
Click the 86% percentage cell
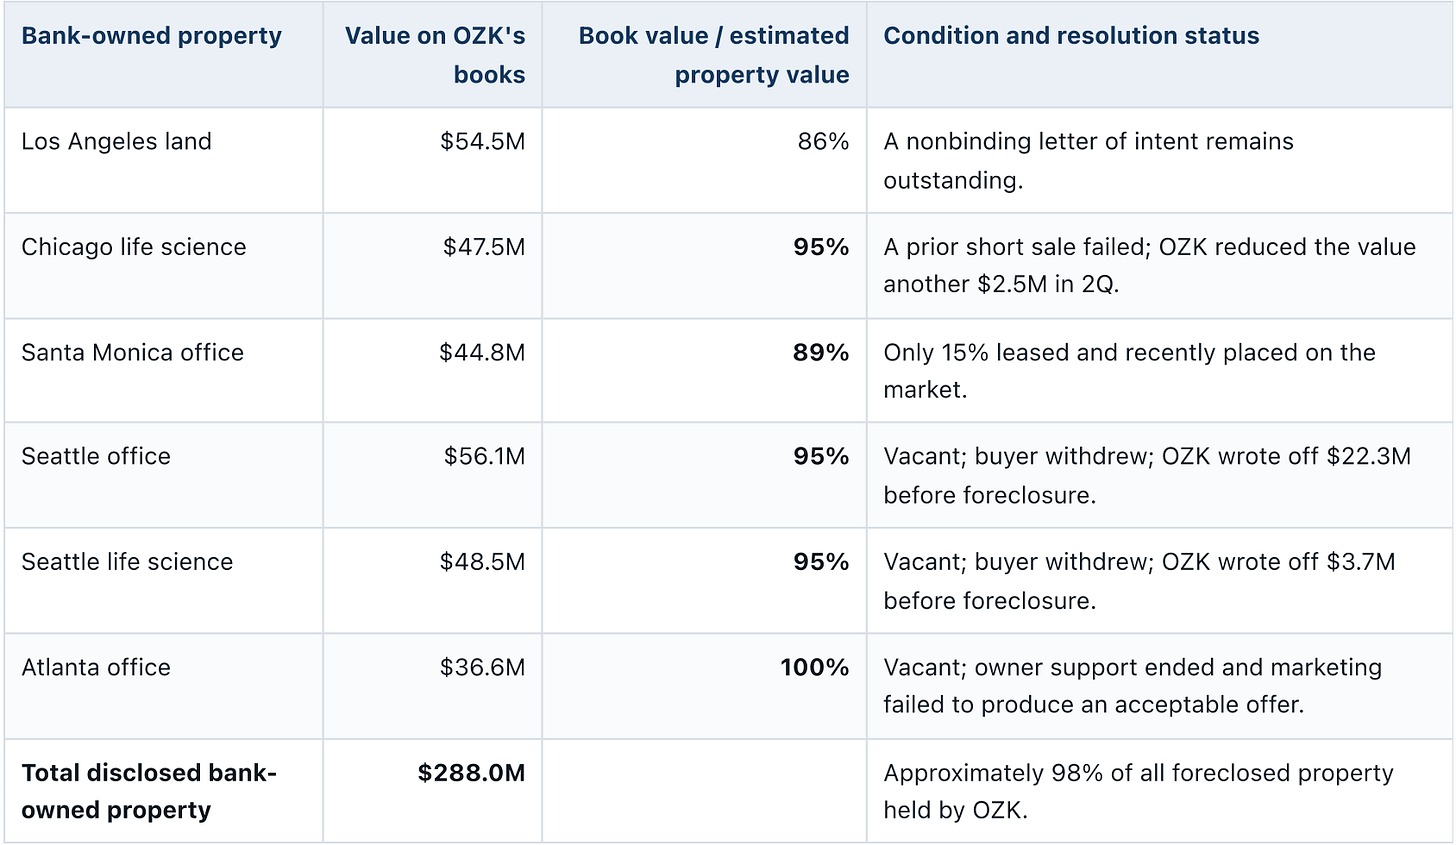click(x=823, y=141)
